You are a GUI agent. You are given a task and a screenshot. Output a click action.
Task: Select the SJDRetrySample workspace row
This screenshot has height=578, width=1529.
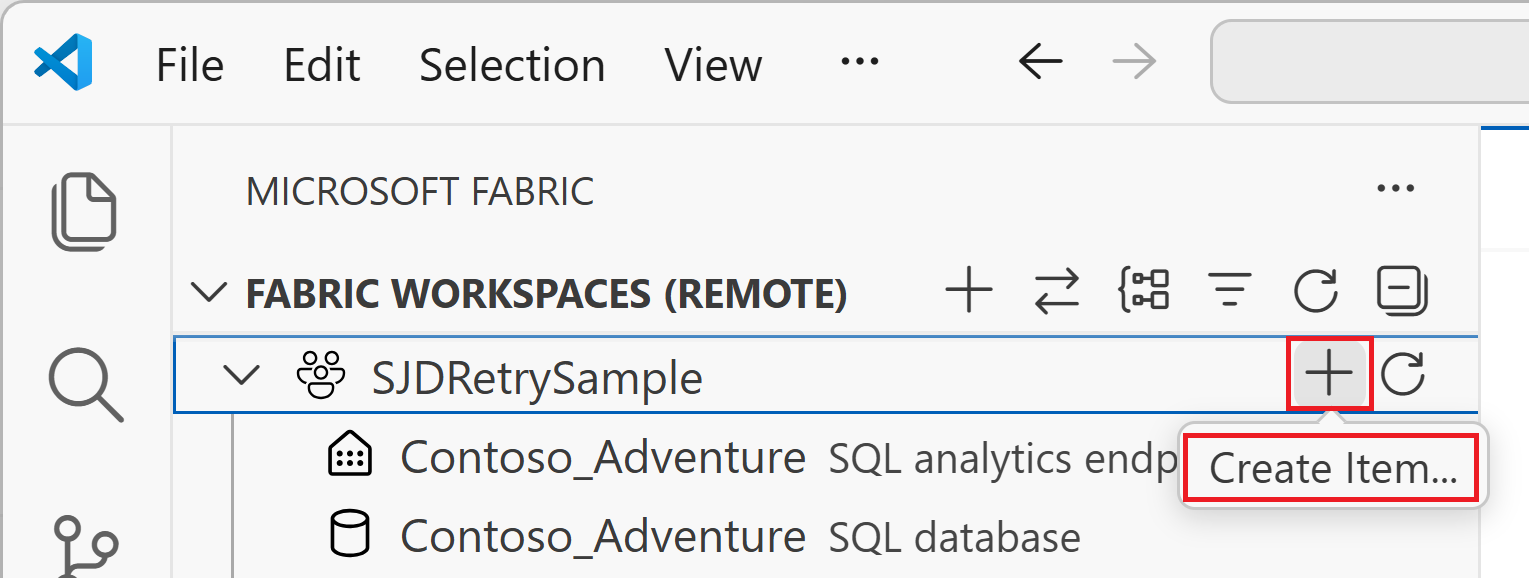pyautogui.click(x=826, y=375)
